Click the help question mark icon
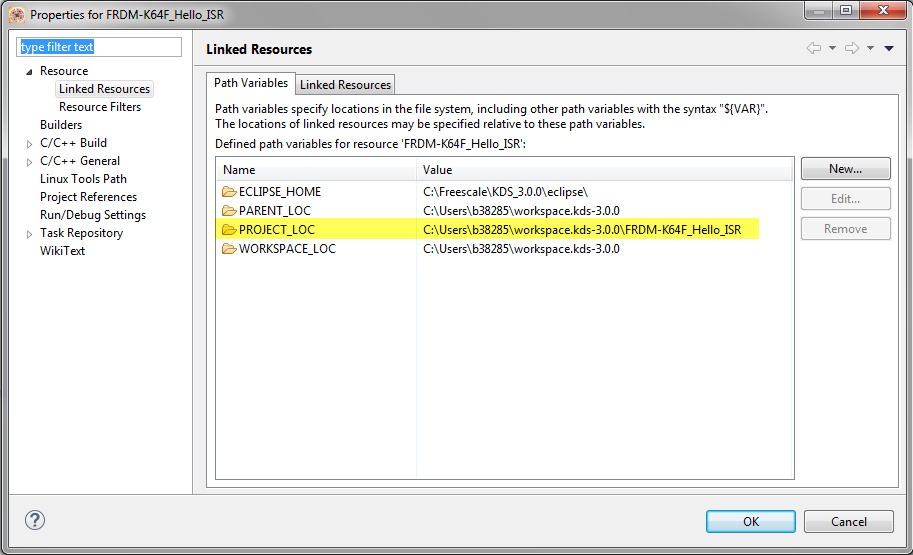Viewport: 913px width, 555px height. coord(35,520)
